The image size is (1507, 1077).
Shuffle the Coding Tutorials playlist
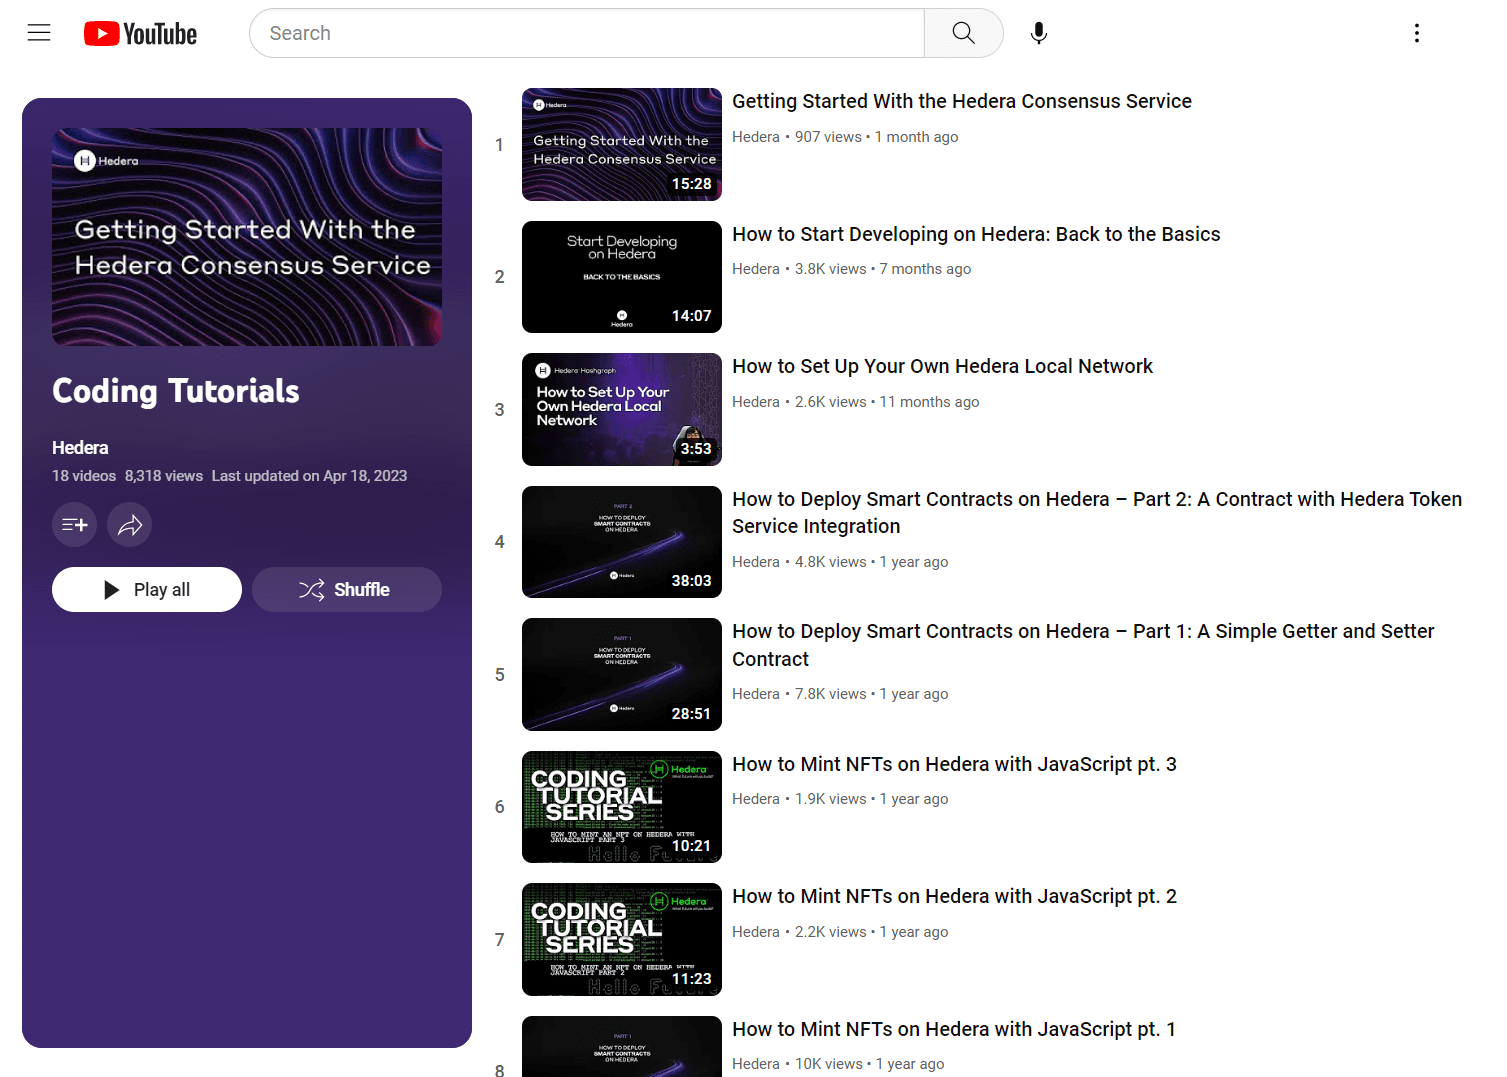(346, 590)
